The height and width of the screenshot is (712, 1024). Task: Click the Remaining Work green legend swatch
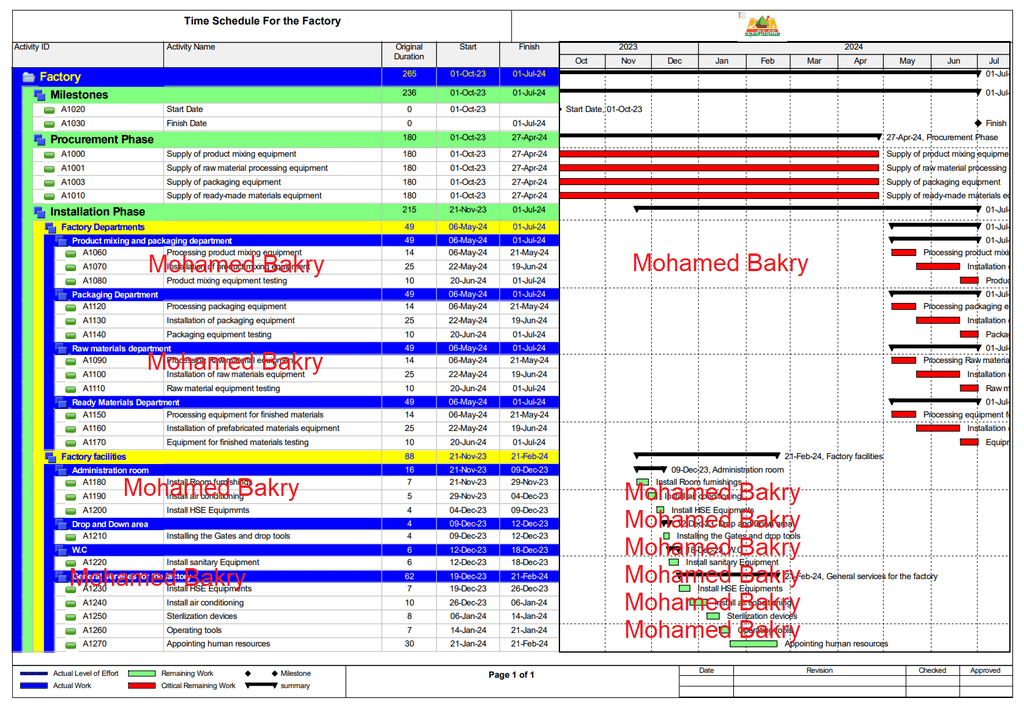[142, 673]
